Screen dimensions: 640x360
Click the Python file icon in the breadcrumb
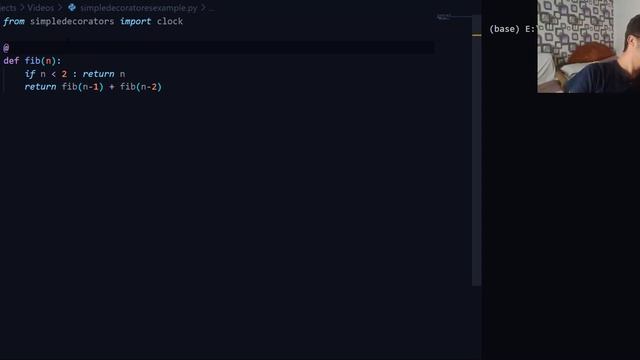coord(72,7)
